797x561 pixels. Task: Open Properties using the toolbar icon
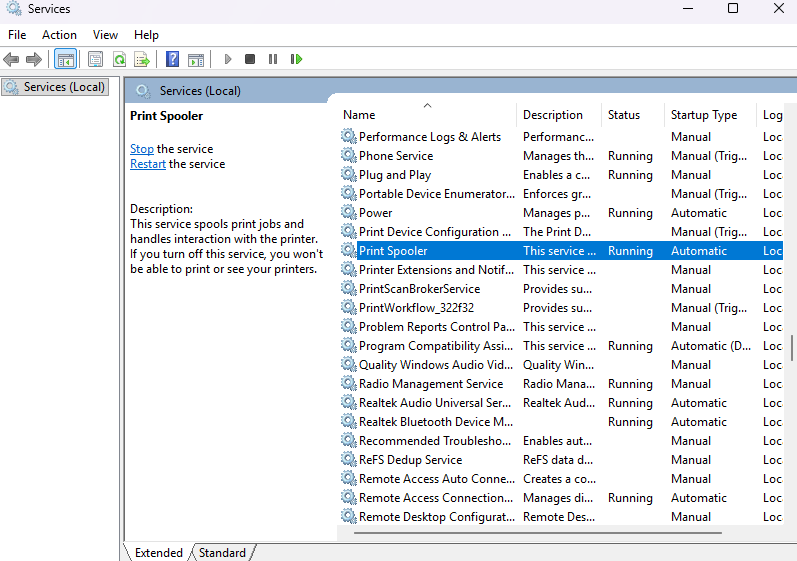pyautogui.click(x=96, y=60)
